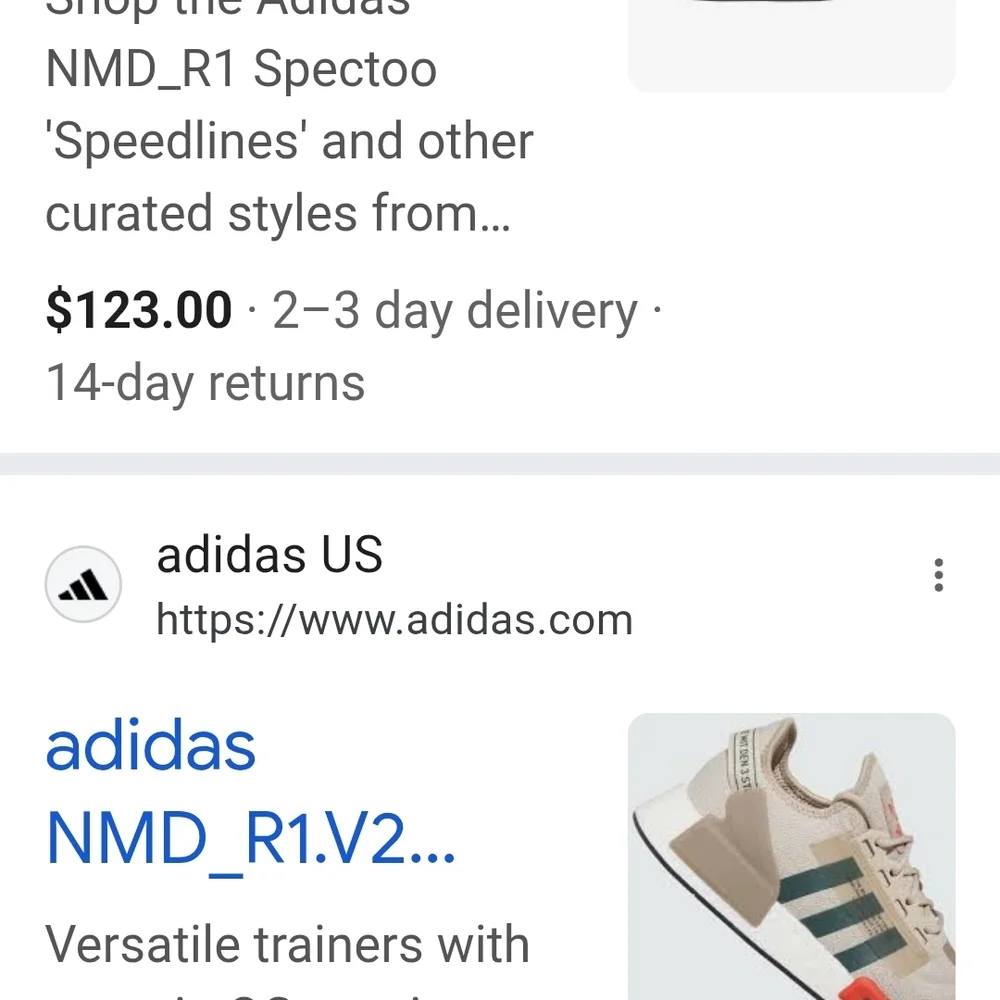The width and height of the screenshot is (1000, 1000).
Task: Select the adidas US site name
Action: [268, 555]
